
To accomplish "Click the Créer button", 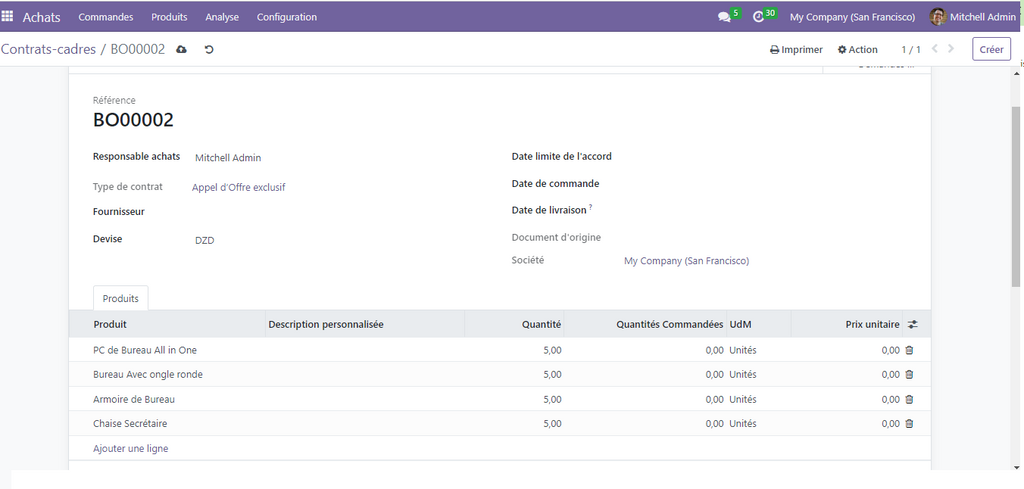I will (x=991, y=49).
